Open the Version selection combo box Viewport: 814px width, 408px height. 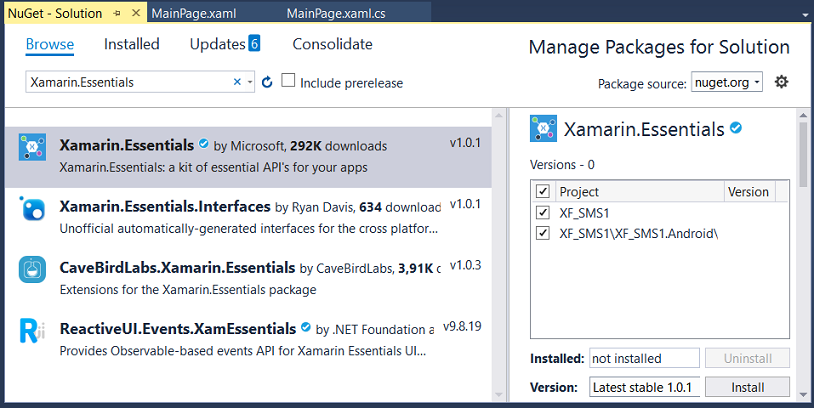tap(644, 387)
